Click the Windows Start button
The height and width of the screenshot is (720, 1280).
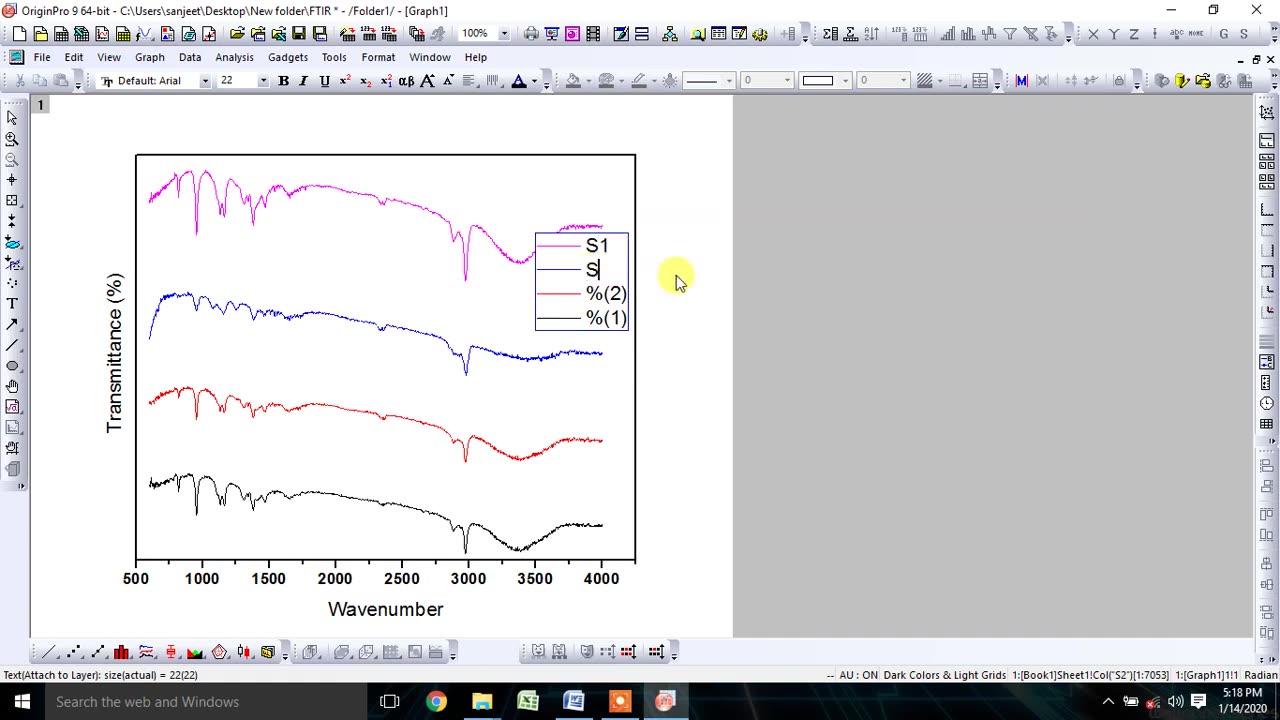22,702
